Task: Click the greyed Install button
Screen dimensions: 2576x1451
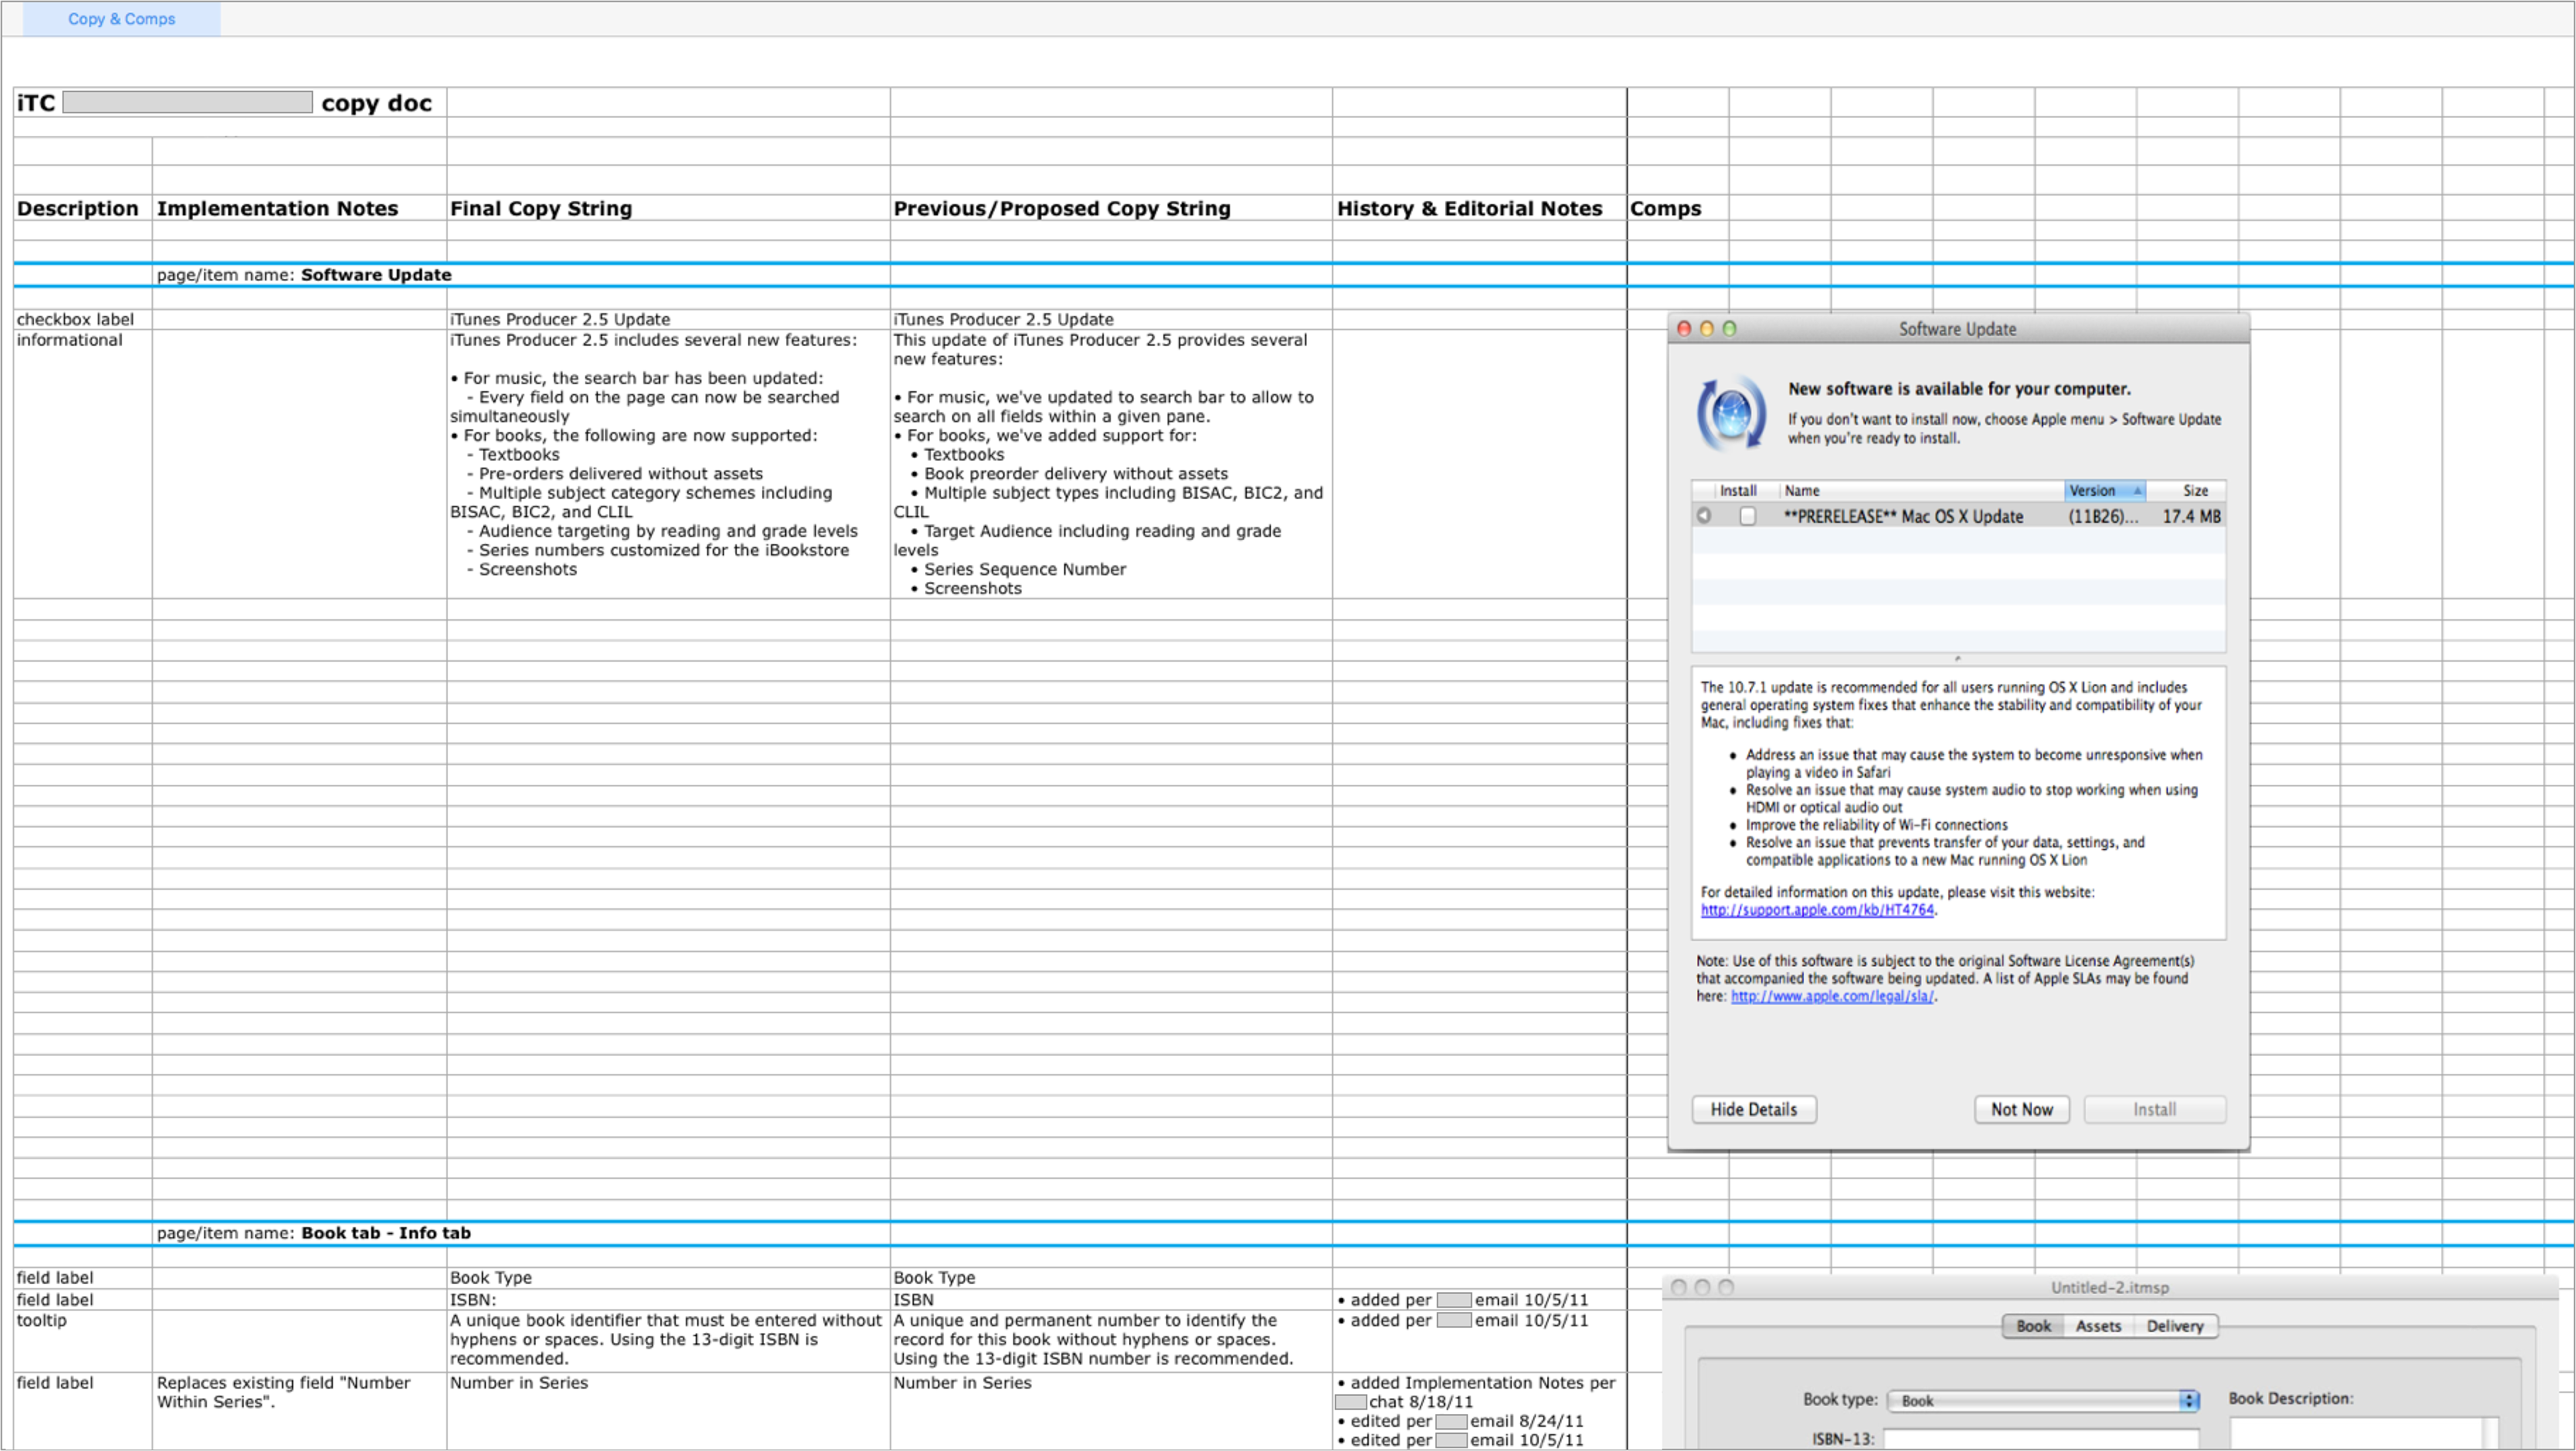Action: tap(2154, 1110)
